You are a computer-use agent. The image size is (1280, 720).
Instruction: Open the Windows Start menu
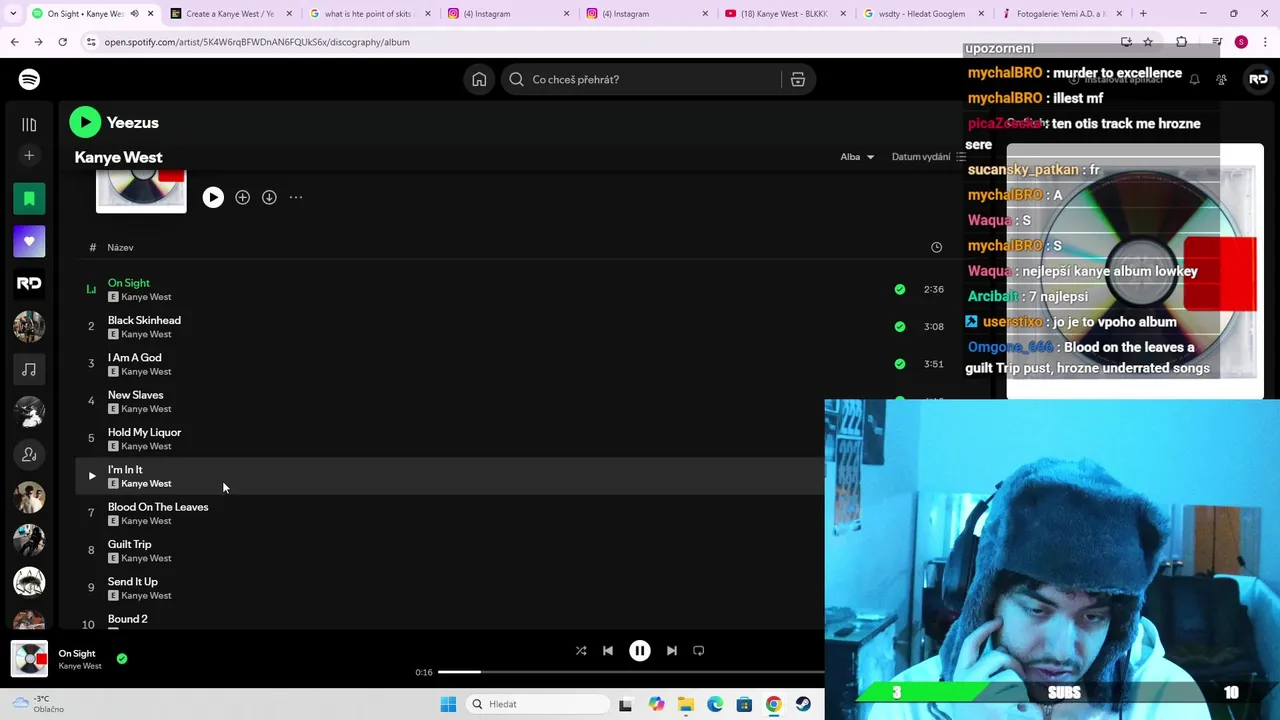448,704
